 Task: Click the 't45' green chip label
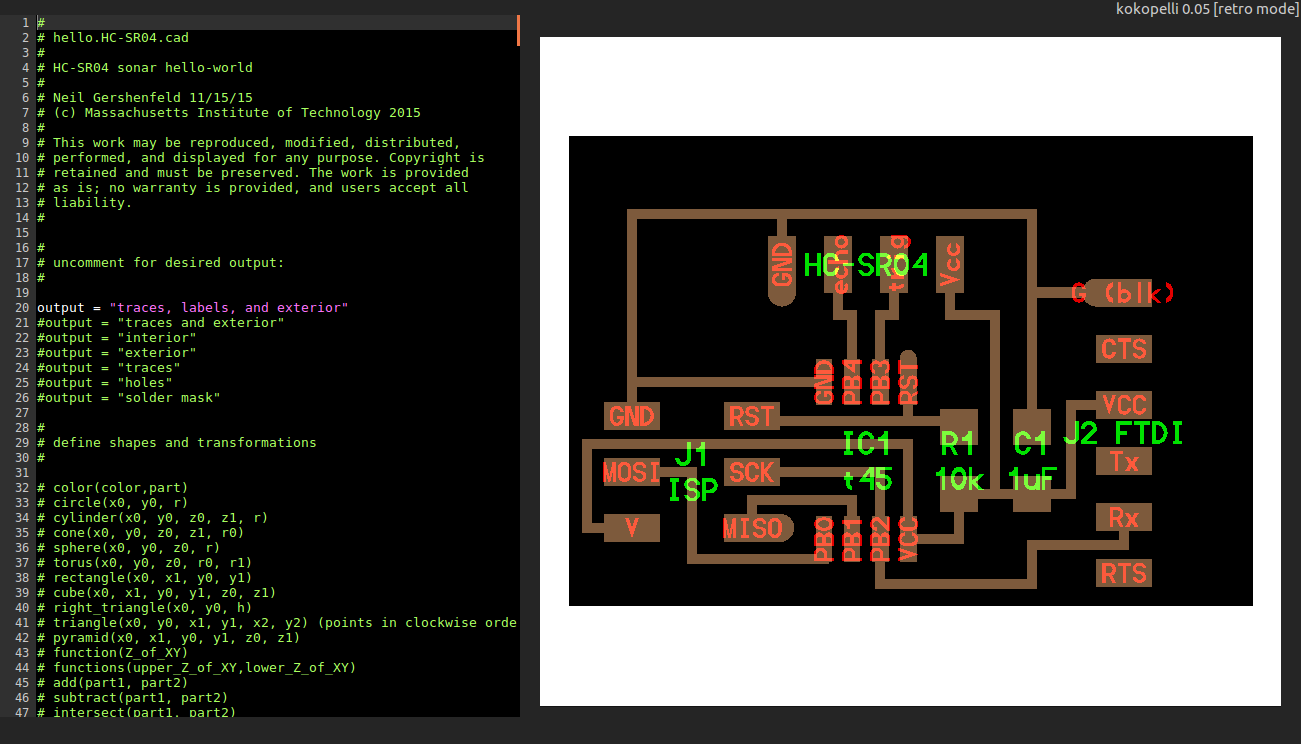867,479
